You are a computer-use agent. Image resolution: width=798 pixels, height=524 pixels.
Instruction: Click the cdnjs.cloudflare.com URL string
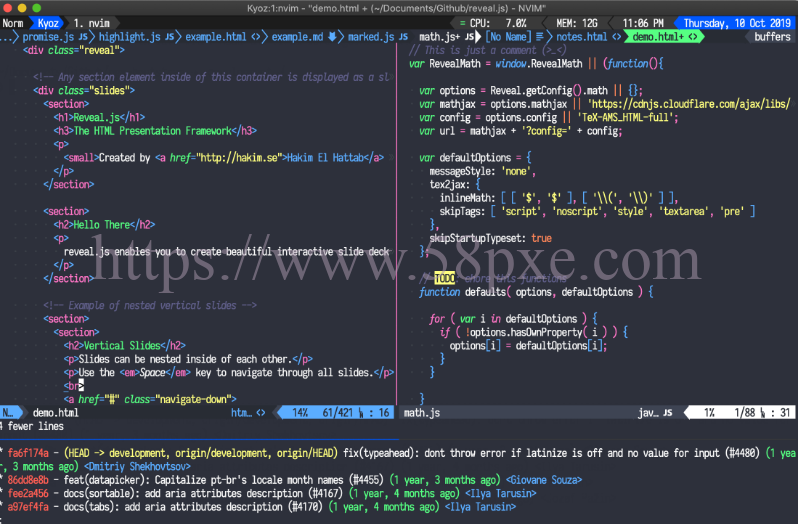click(689, 104)
